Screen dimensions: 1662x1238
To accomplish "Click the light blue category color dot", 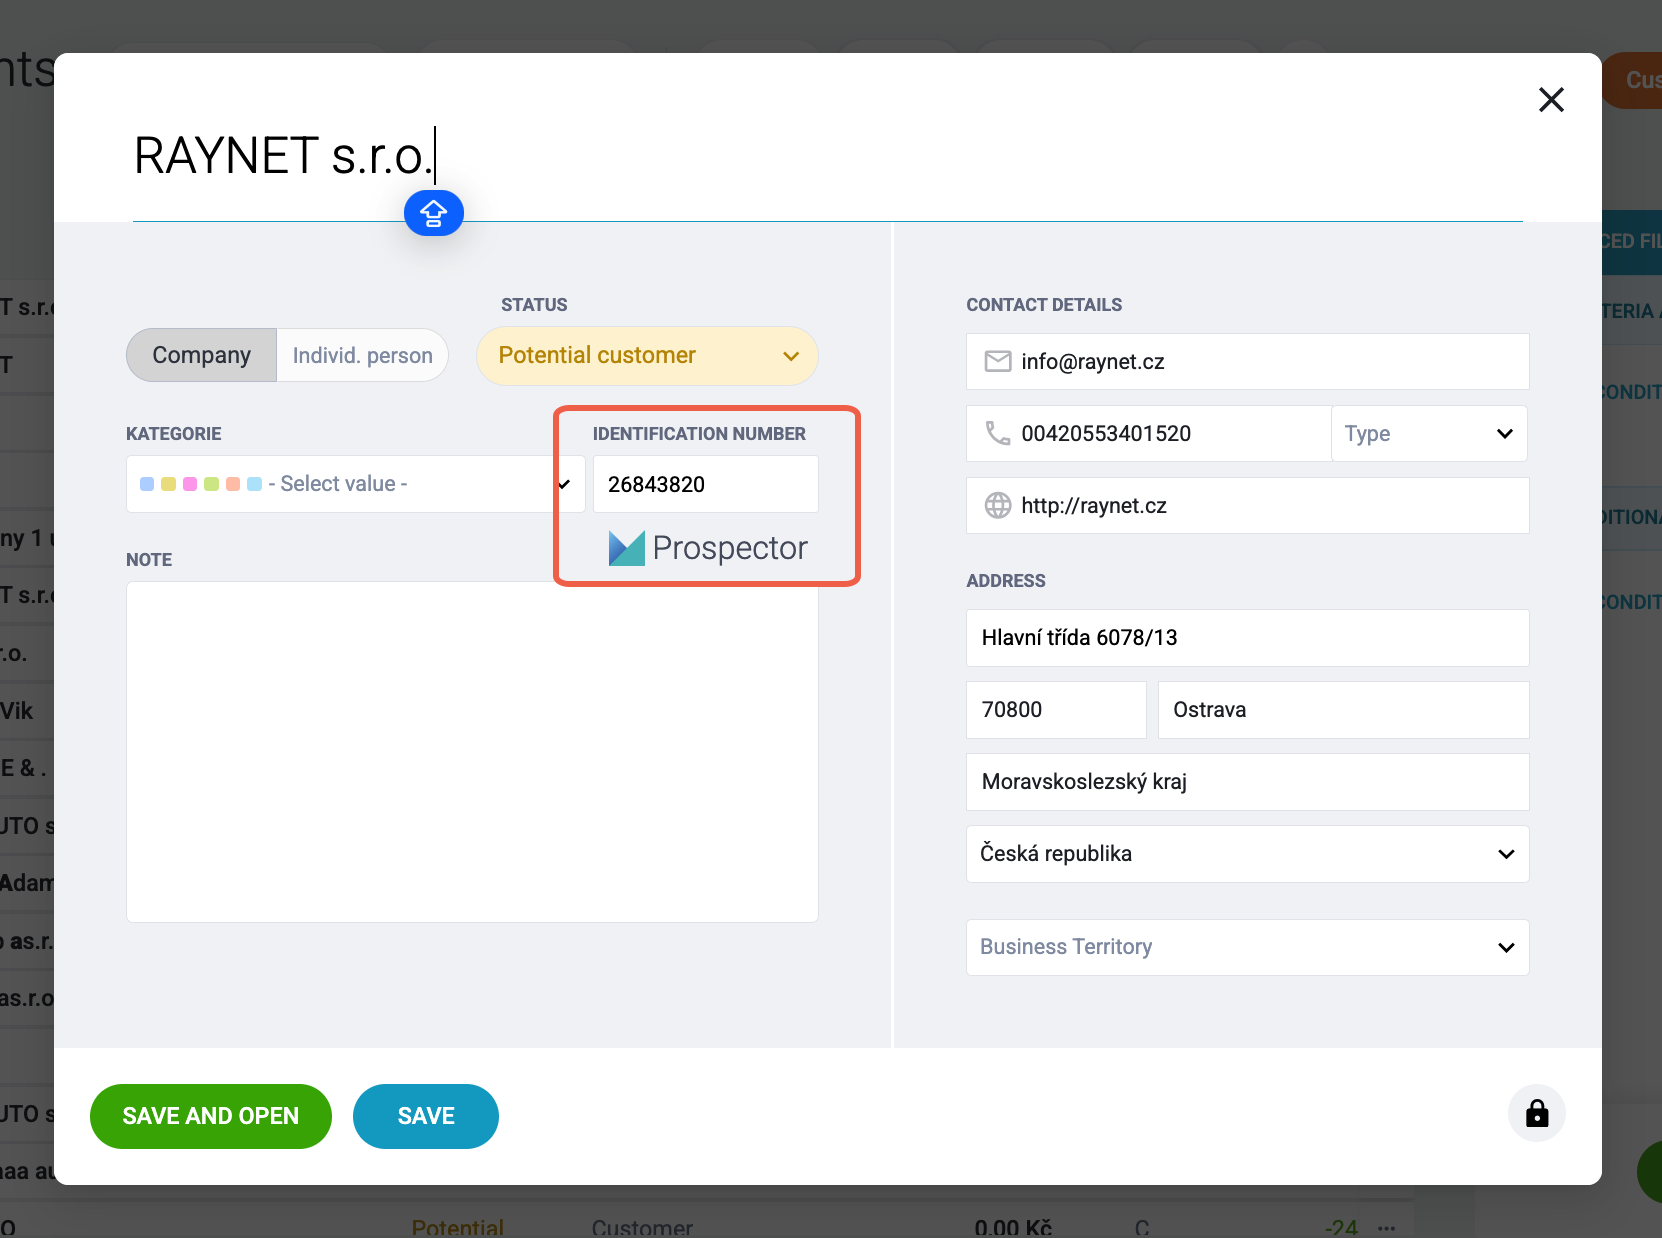I will tap(254, 484).
